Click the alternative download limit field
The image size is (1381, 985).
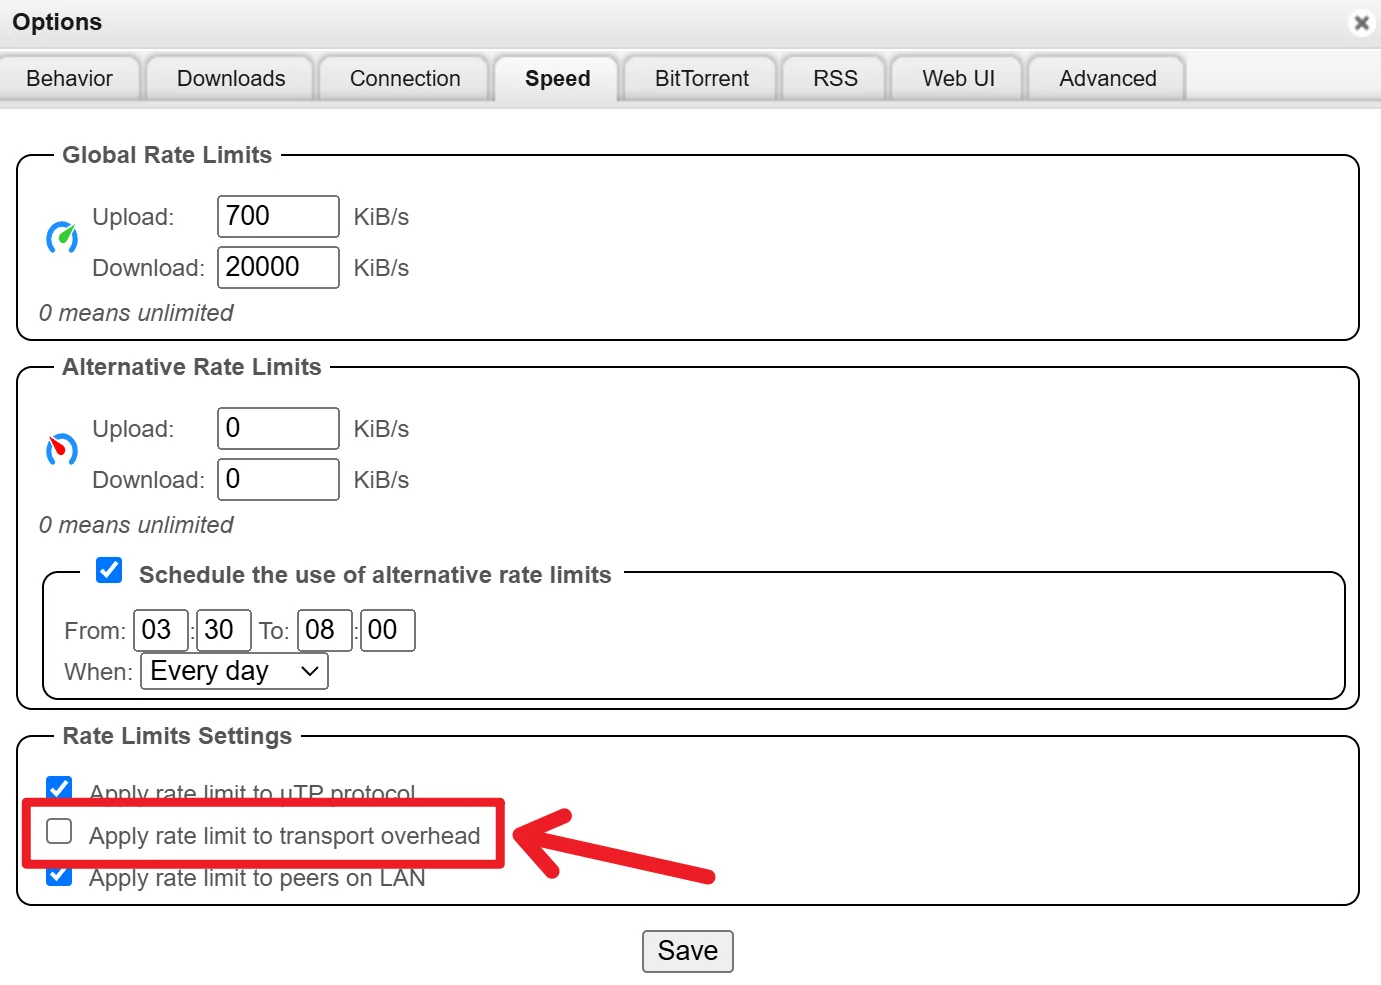point(278,479)
